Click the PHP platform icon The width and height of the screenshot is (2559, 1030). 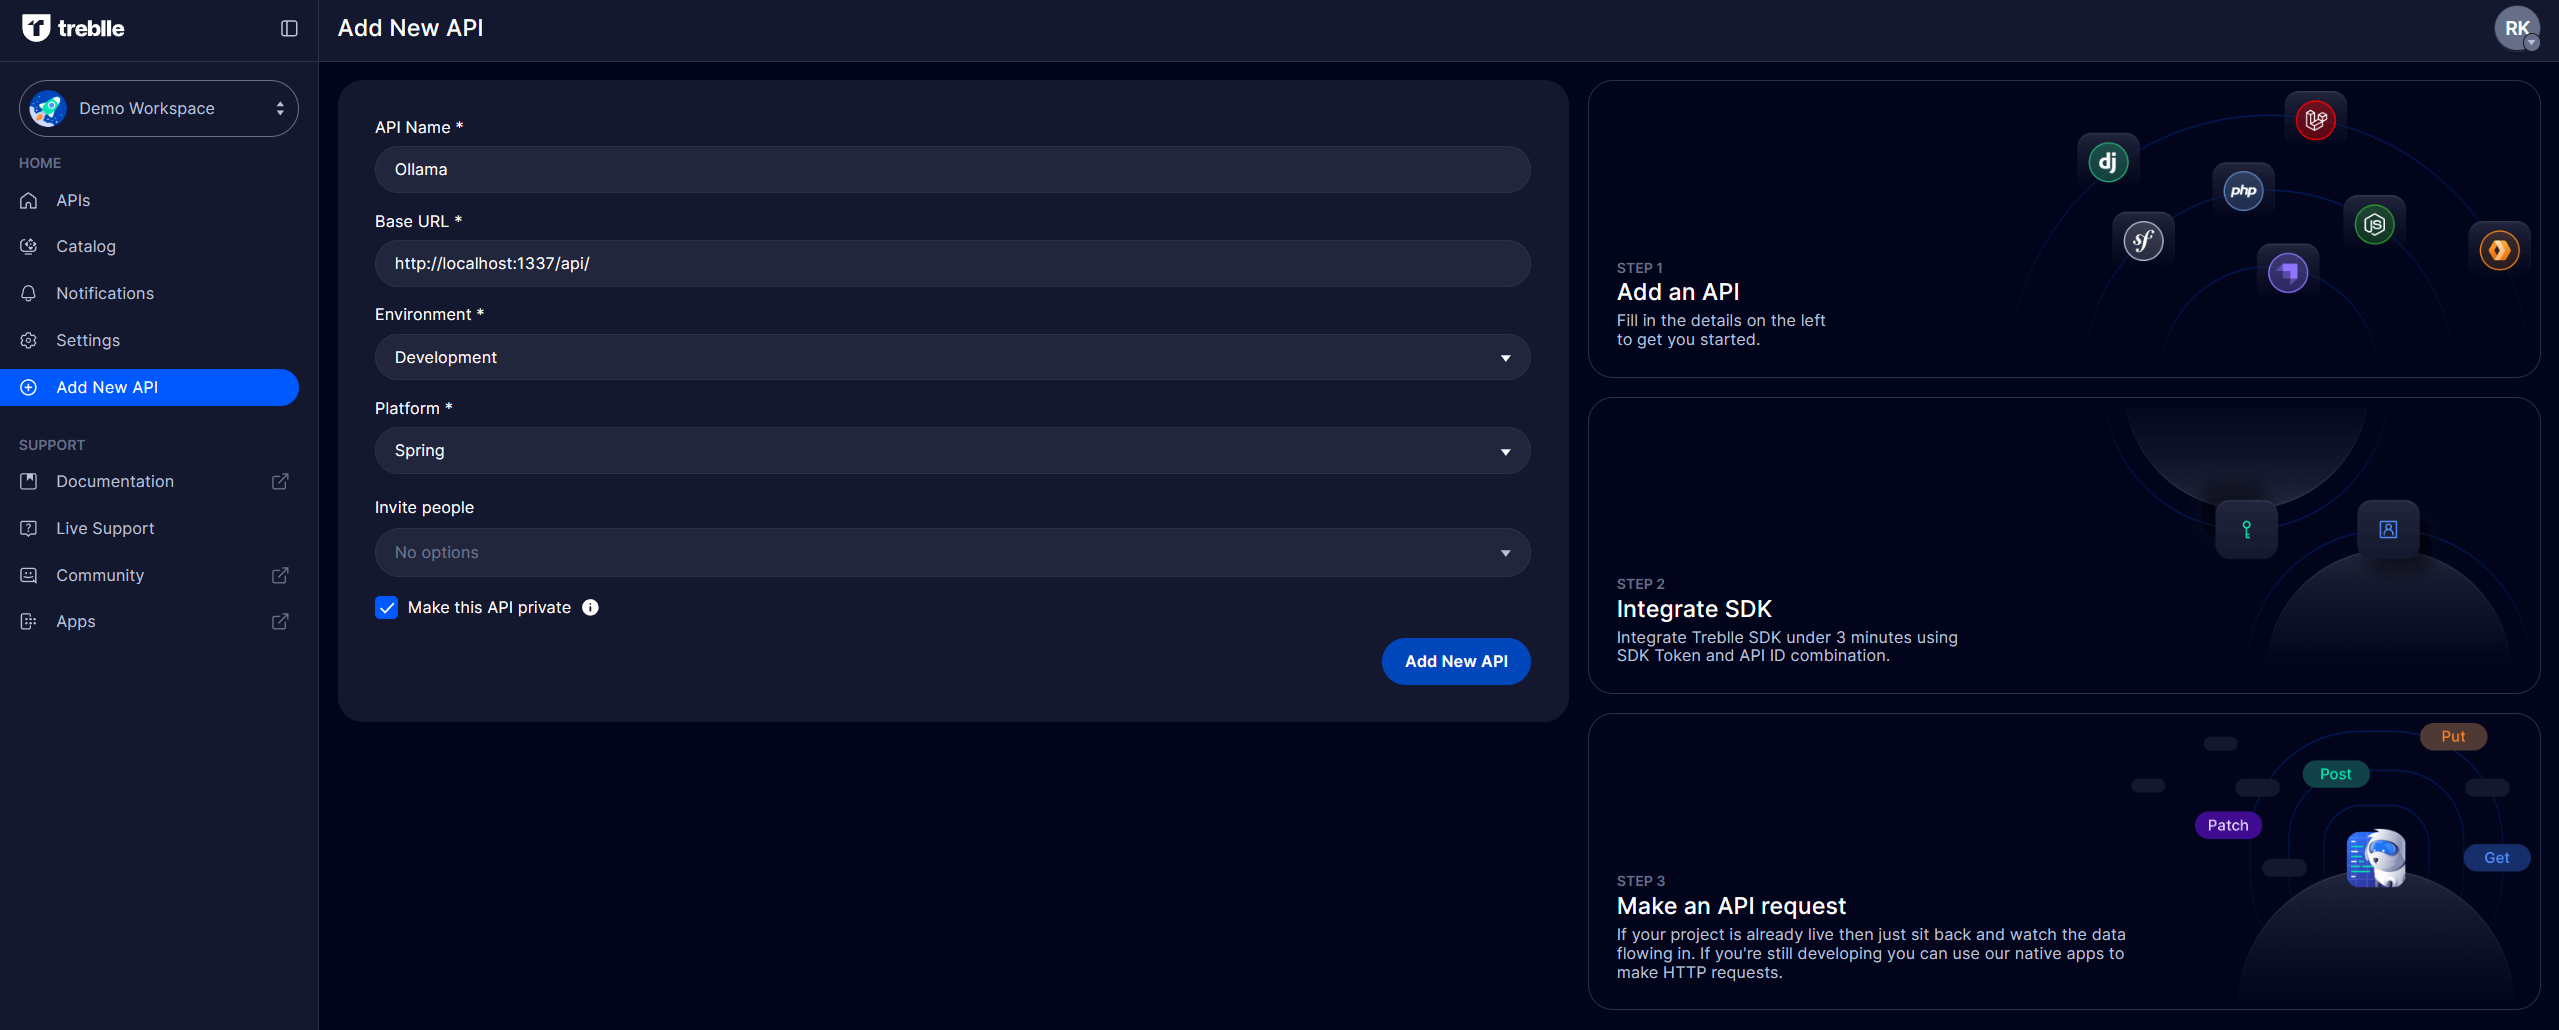2243,190
